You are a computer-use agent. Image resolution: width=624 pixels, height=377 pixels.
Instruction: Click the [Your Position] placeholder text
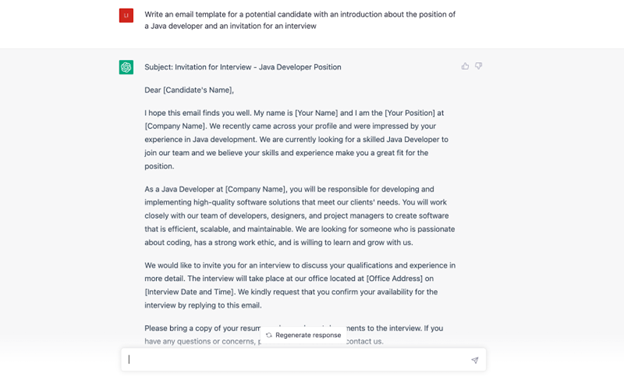click(x=410, y=113)
